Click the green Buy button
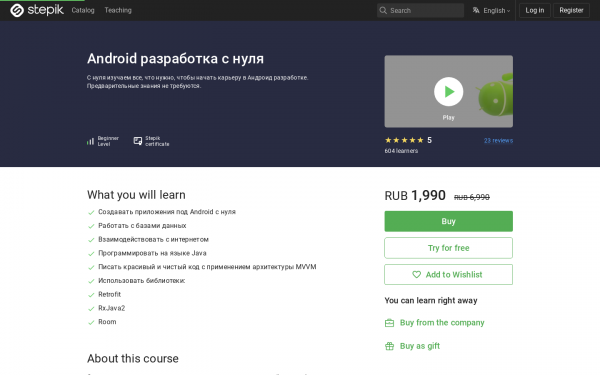The height and width of the screenshot is (375, 600). 448,221
